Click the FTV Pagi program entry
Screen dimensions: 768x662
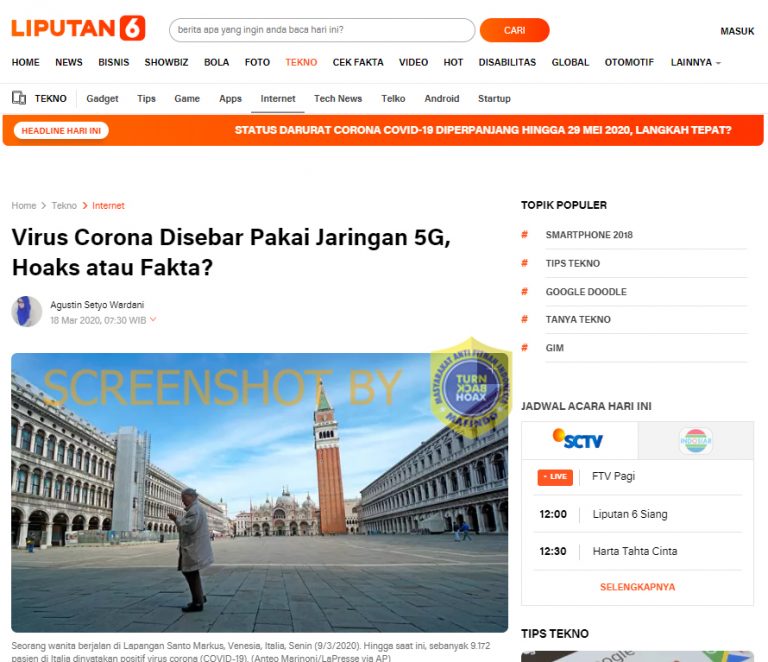613,476
